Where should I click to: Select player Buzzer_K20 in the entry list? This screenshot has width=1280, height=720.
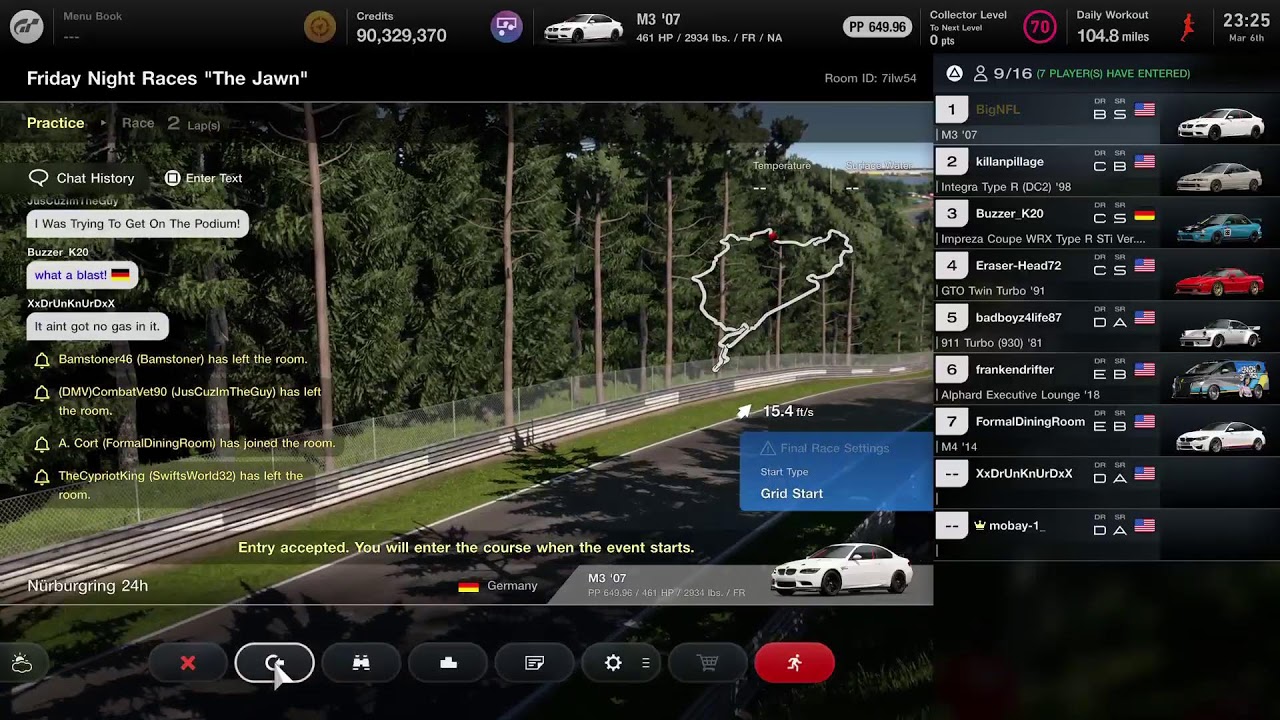click(x=1107, y=223)
